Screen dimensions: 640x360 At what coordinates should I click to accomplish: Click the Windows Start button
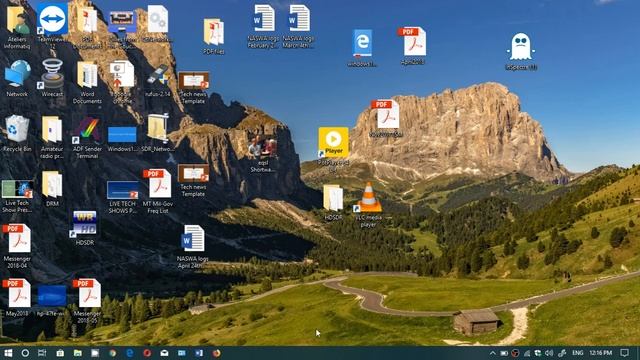8,353
